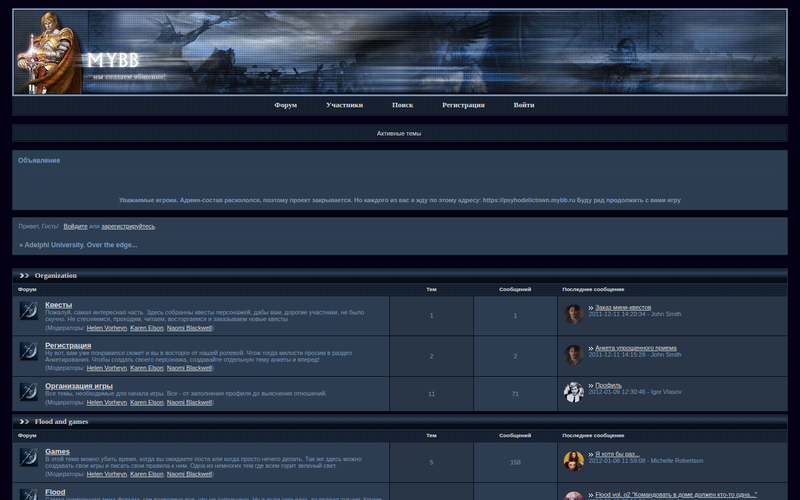Collapse the Organization category
This screenshot has height=500, width=800.
24,275
